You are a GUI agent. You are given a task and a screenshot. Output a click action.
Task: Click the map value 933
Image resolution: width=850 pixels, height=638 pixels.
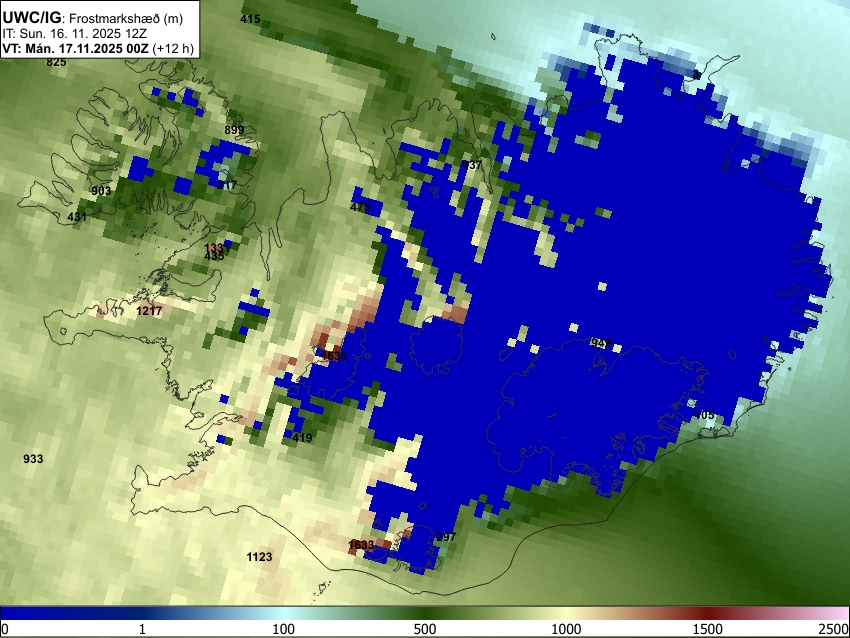(x=33, y=459)
